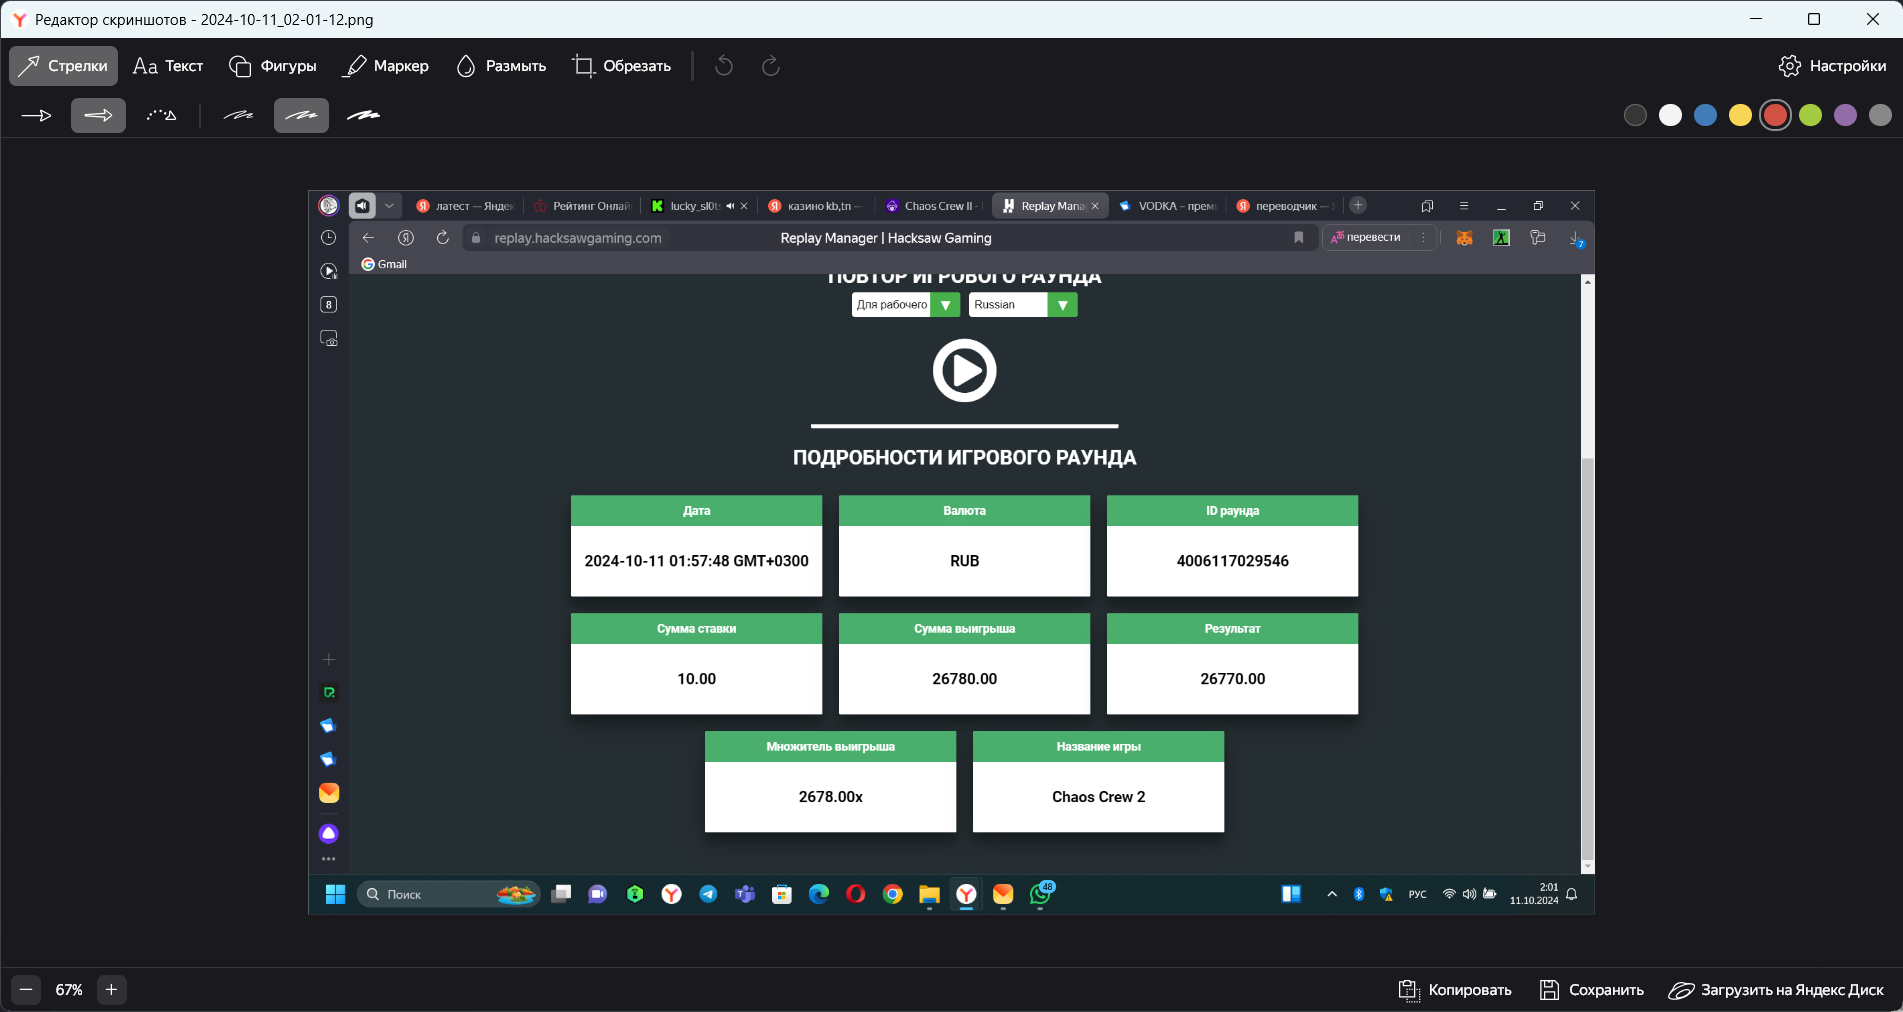Choose the Маркер marker tool

[386, 66]
